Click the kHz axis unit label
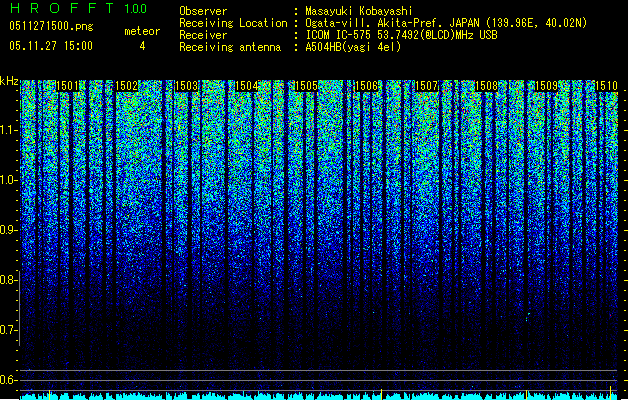 9,81
